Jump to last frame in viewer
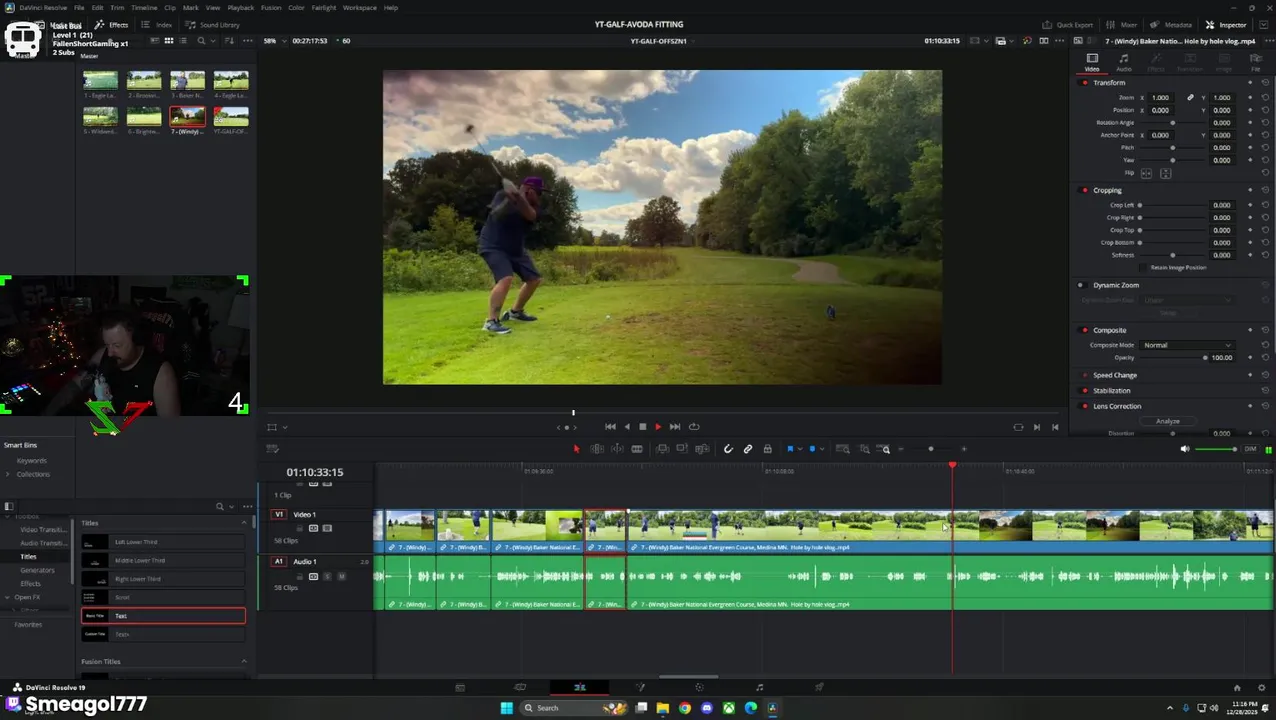 675,427
